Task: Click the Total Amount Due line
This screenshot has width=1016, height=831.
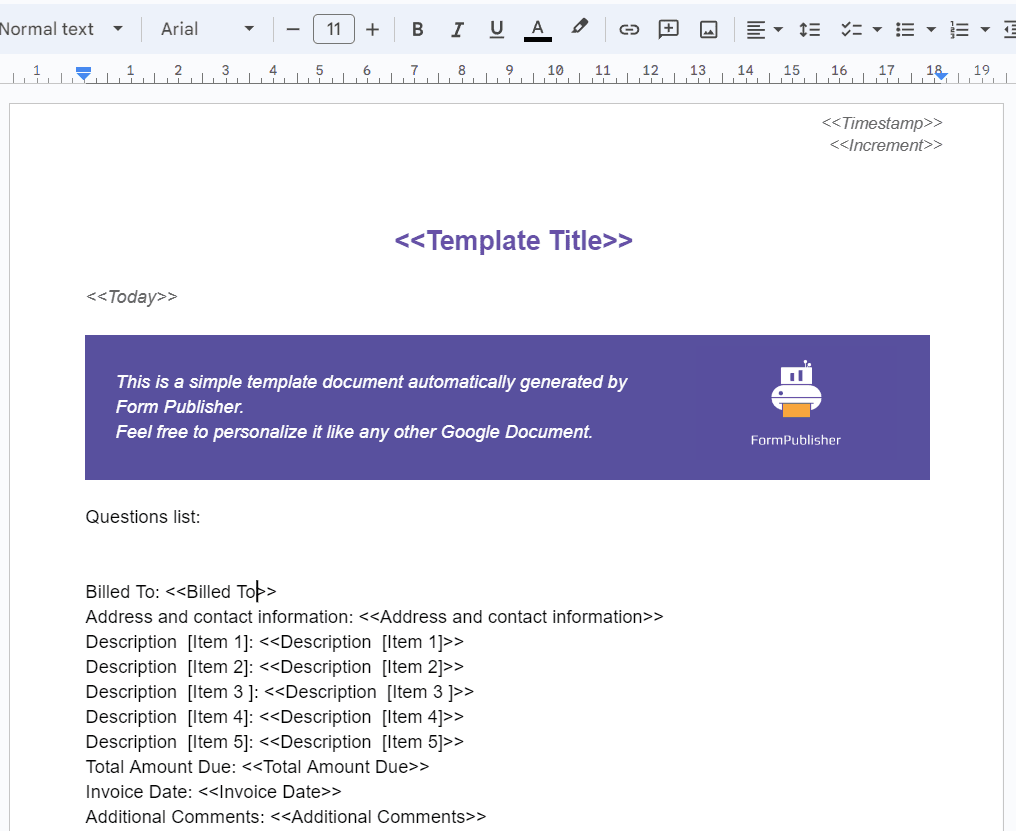Action: [x=257, y=767]
